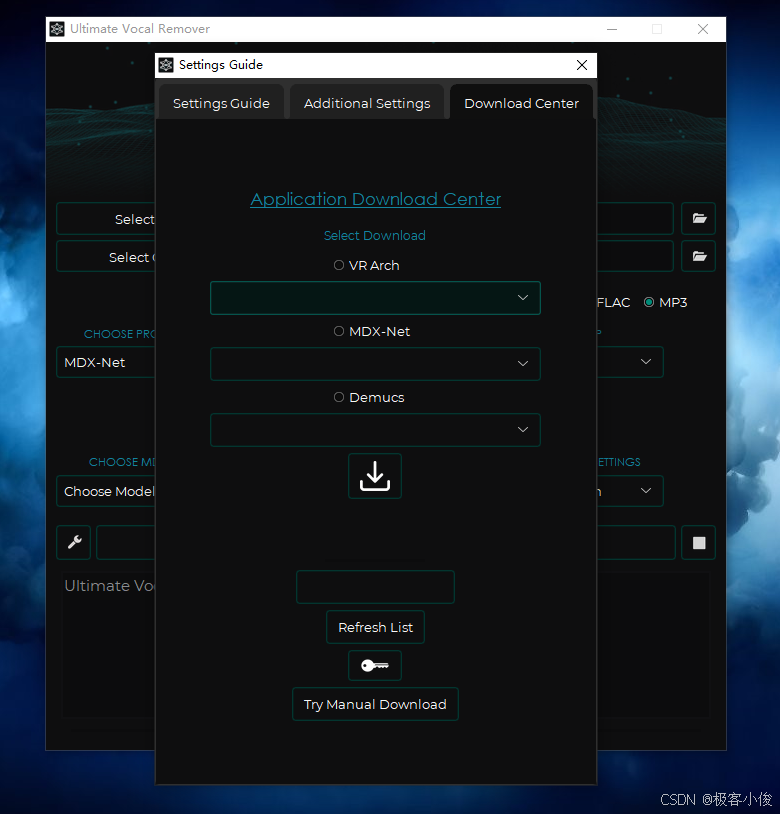Viewport: 780px width, 814px height.
Task: Switch to the Settings Guide tab
Action: click(221, 103)
